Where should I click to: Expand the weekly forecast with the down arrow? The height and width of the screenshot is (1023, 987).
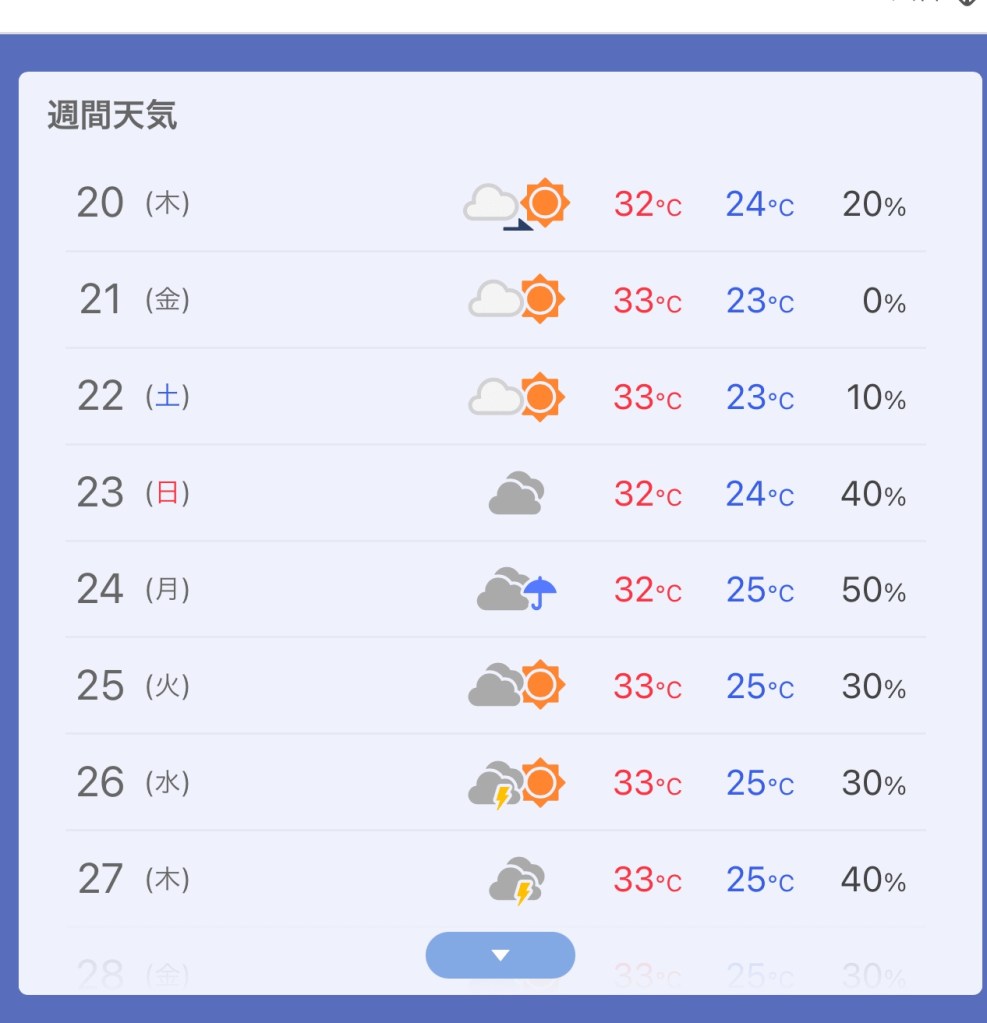click(500, 955)
